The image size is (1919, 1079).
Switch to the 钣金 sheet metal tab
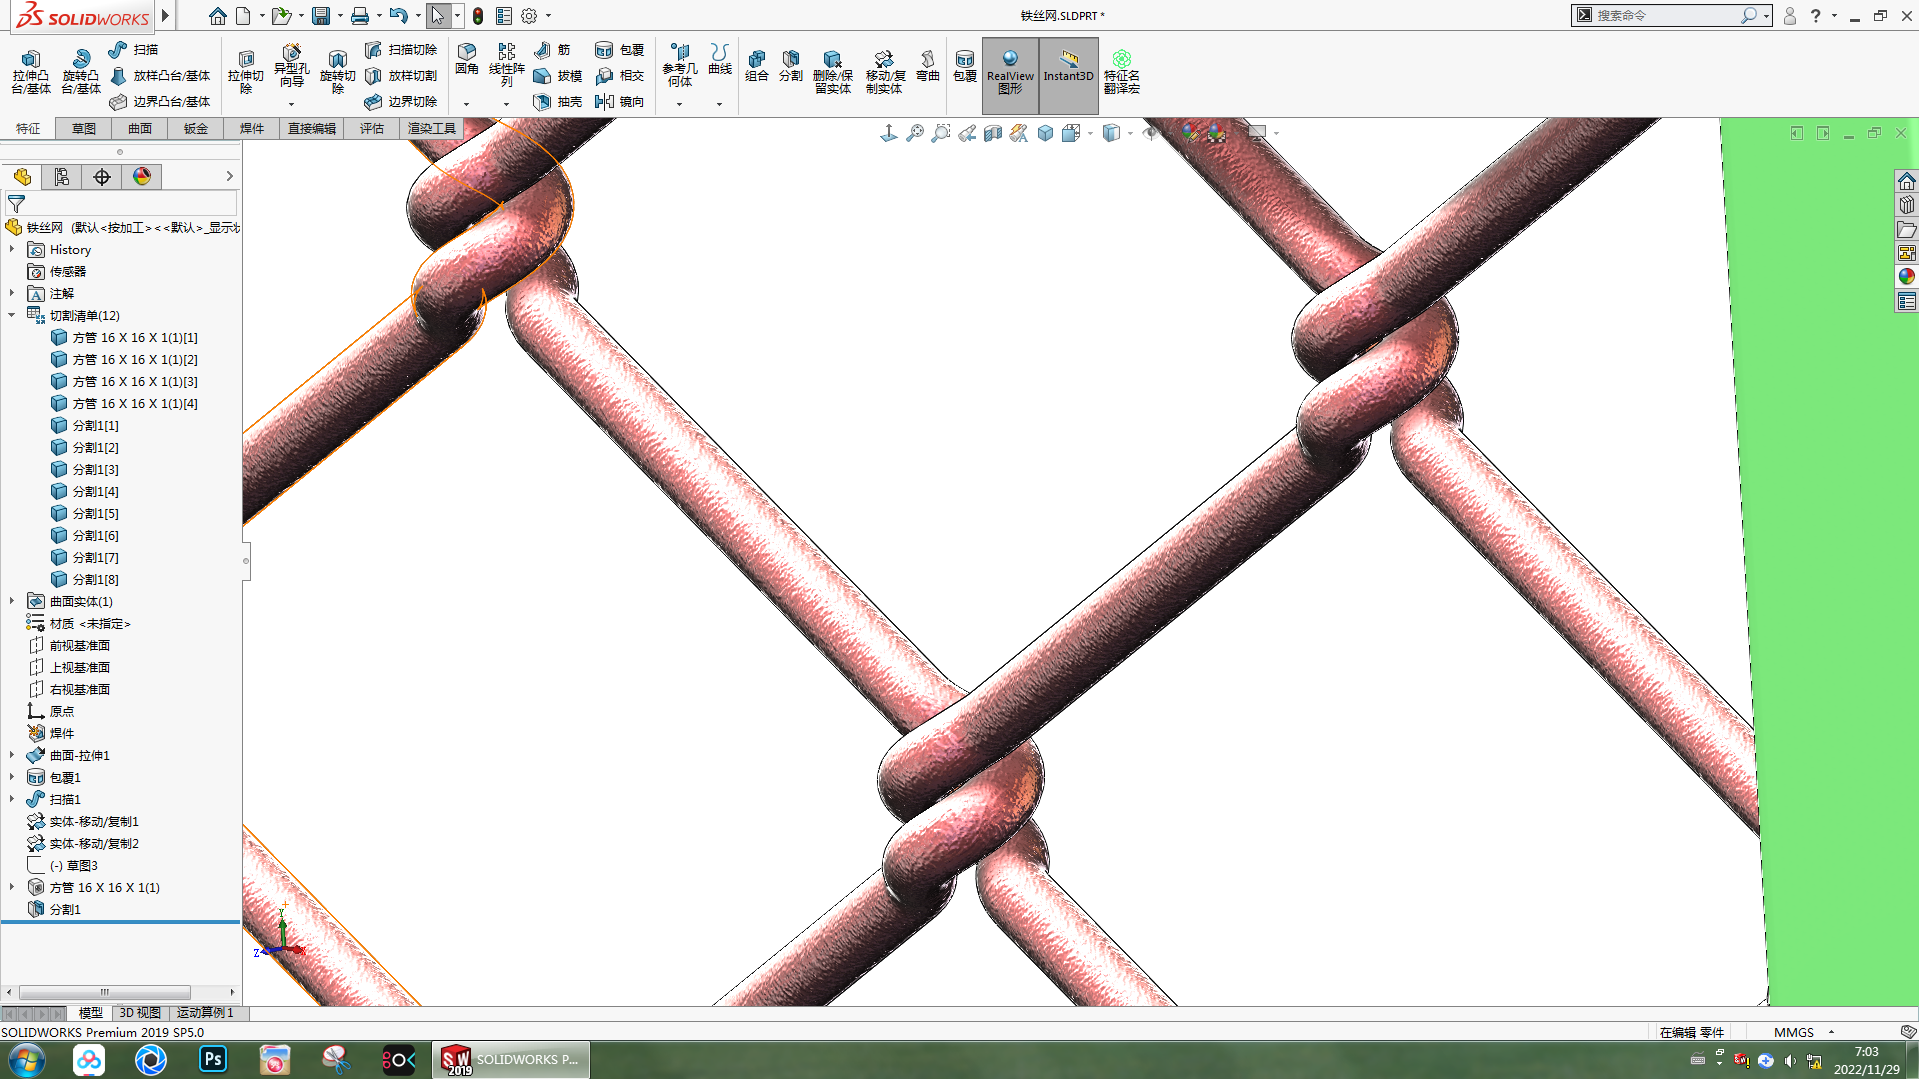[196, 128]
